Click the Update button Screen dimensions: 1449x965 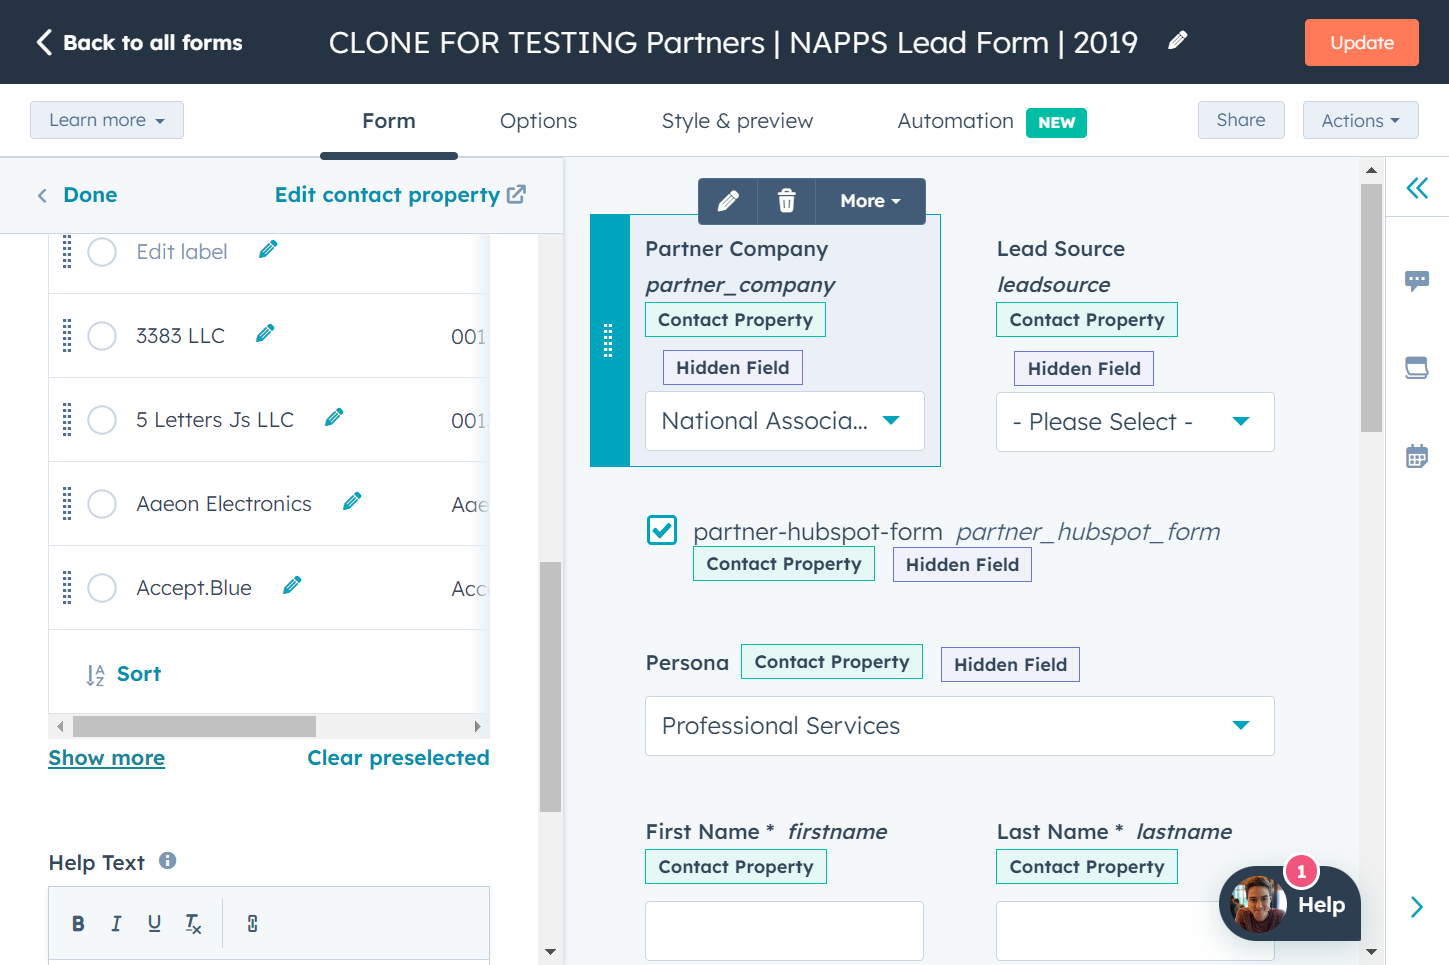point(1362,43)
